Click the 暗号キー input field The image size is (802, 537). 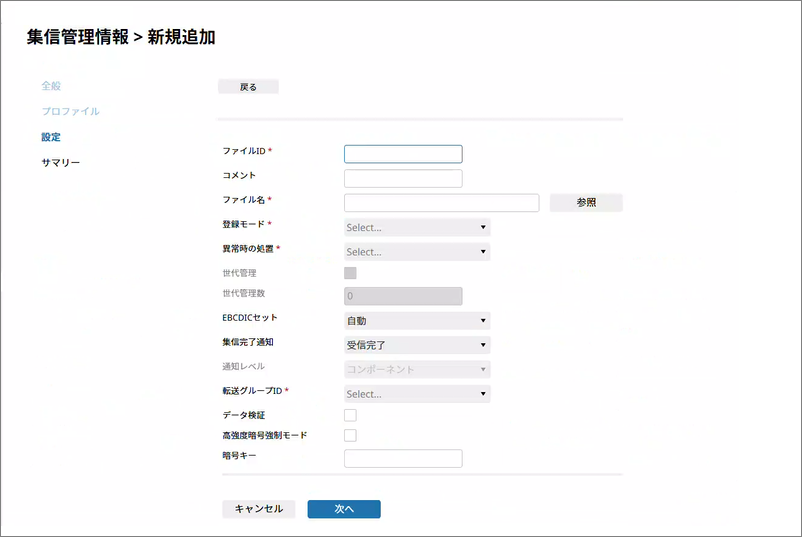403,459
